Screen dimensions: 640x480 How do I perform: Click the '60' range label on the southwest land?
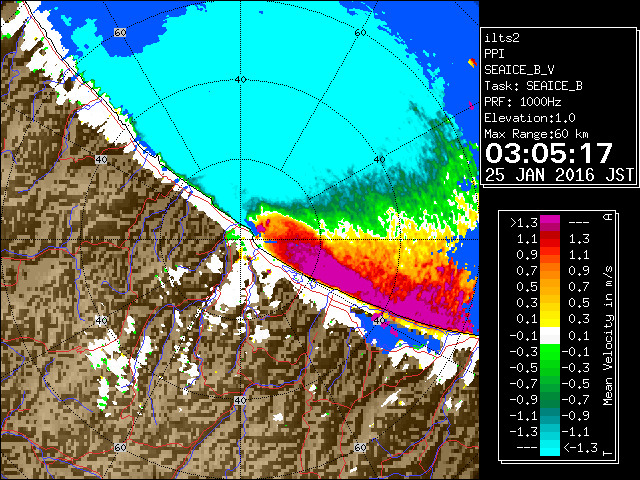click(120, 447)
